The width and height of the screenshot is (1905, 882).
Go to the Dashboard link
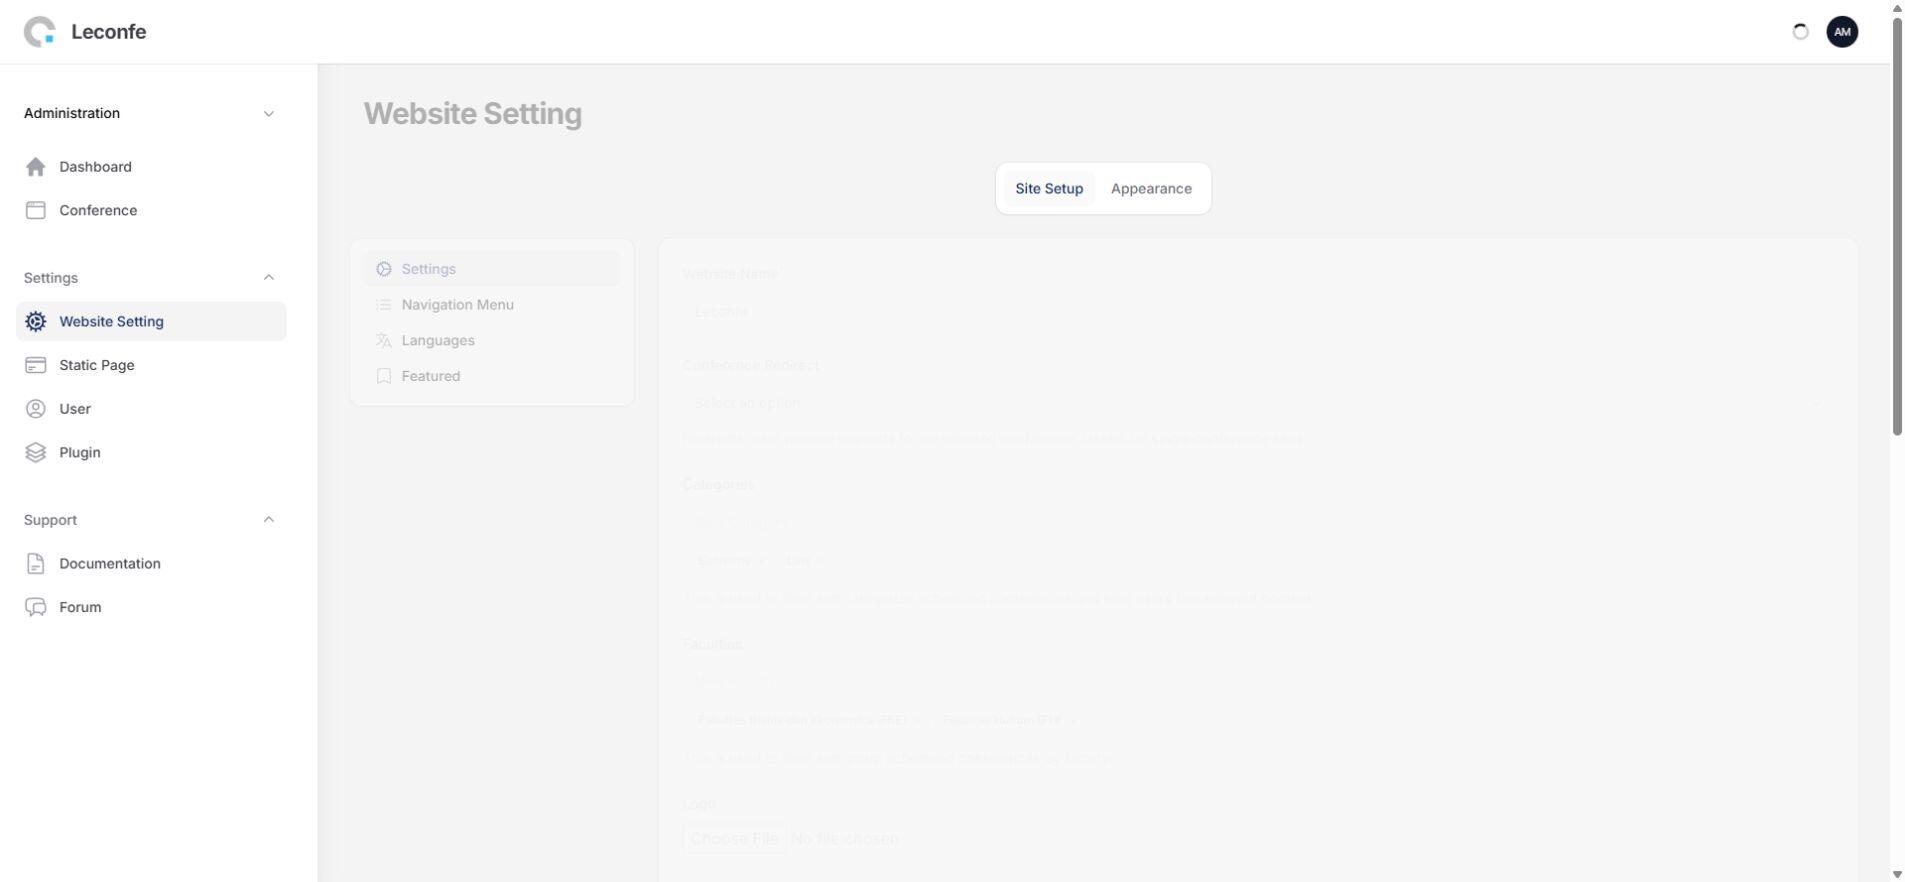151,167
